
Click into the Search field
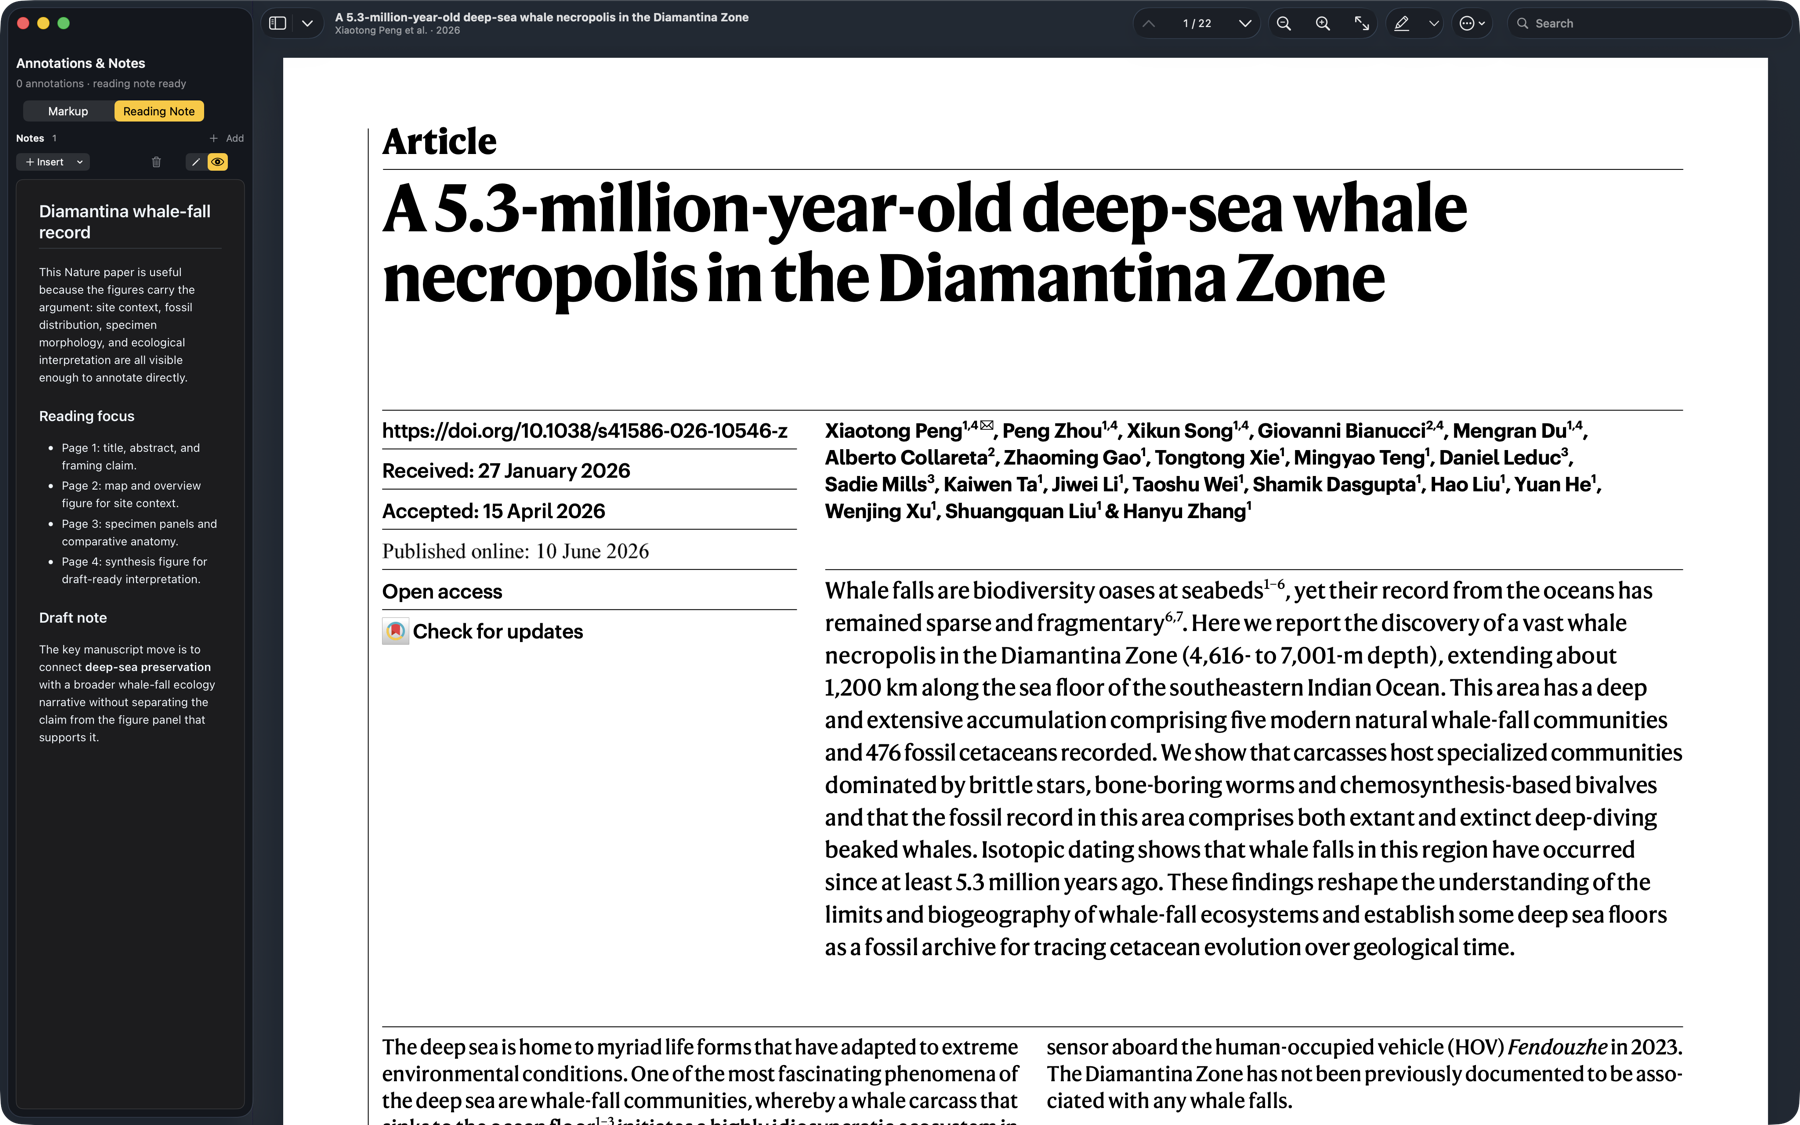pos(1652,23)
